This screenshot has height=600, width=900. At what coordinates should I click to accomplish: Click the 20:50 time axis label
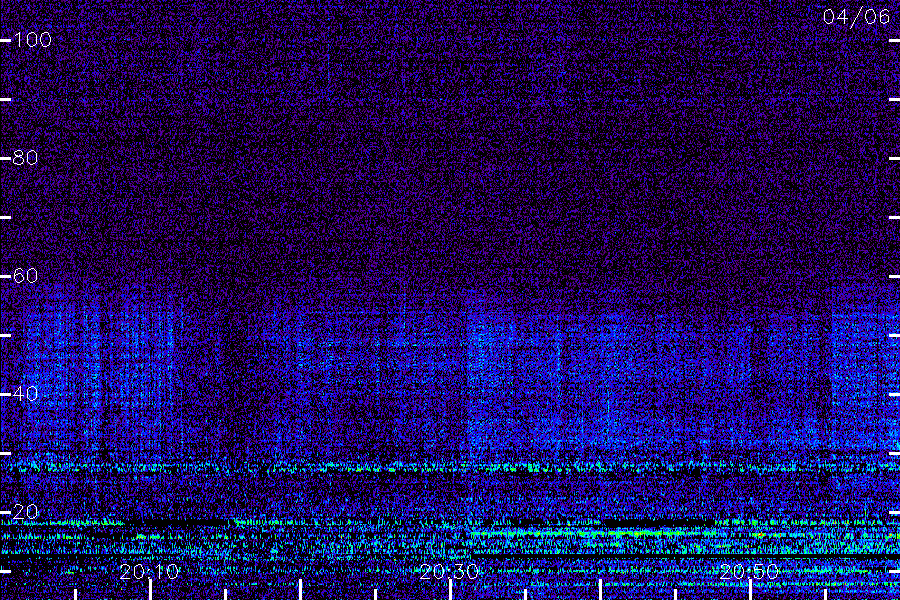click(x=749, y=571)
